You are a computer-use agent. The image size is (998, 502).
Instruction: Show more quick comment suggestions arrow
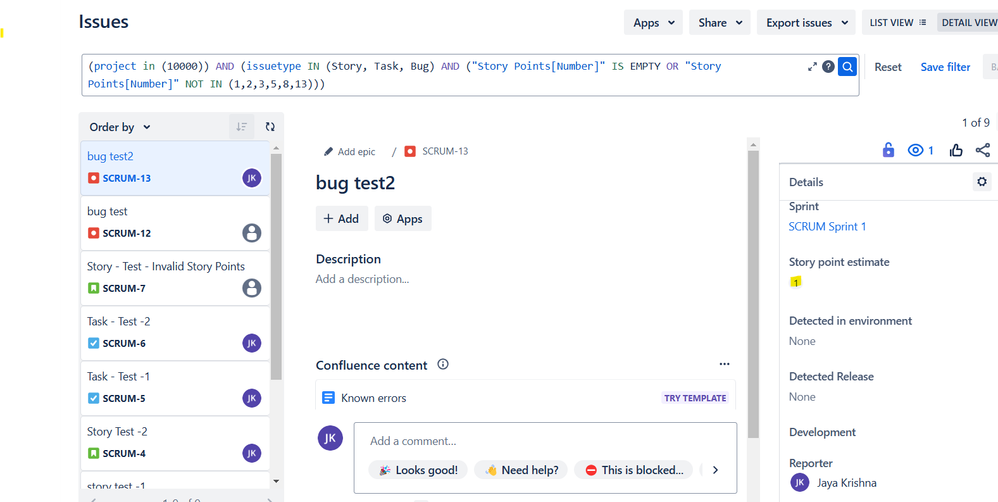coord(715,470)
